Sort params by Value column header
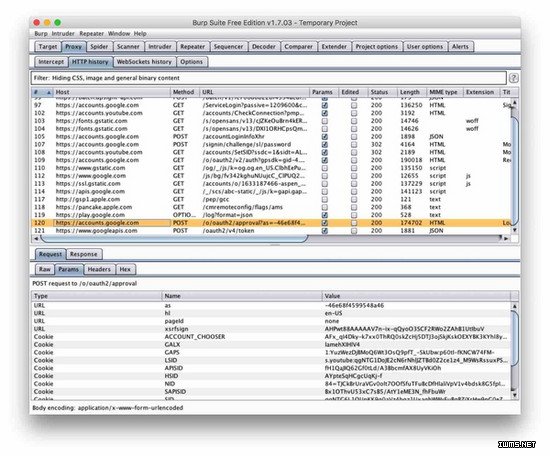Image resolution: width=550 pixels, height=456 pixels. coord(416,296)
